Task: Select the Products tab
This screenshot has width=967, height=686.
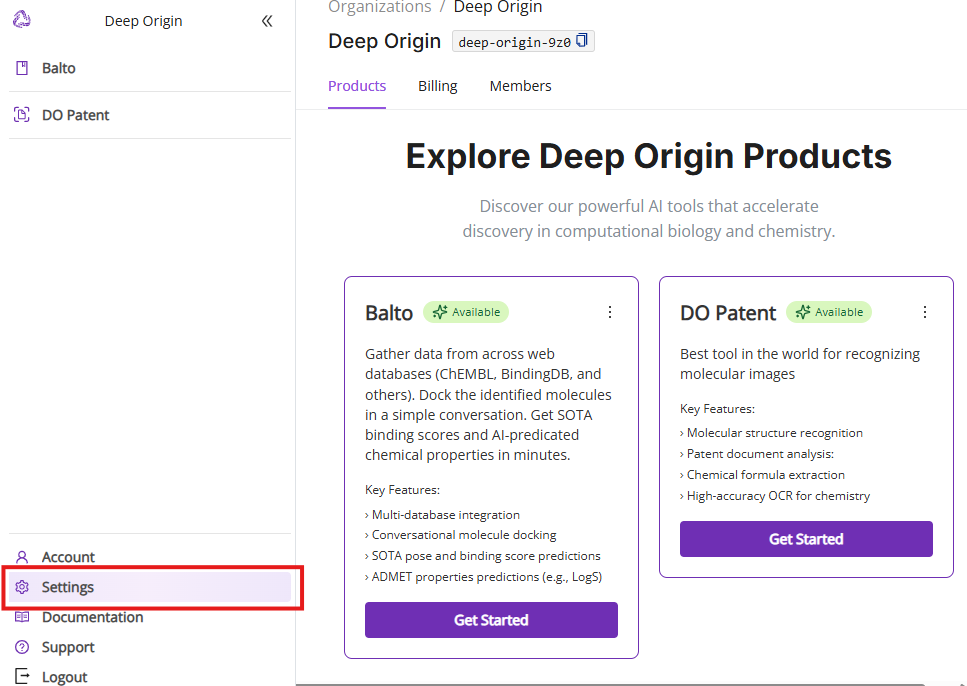Action: click(357, 86)
